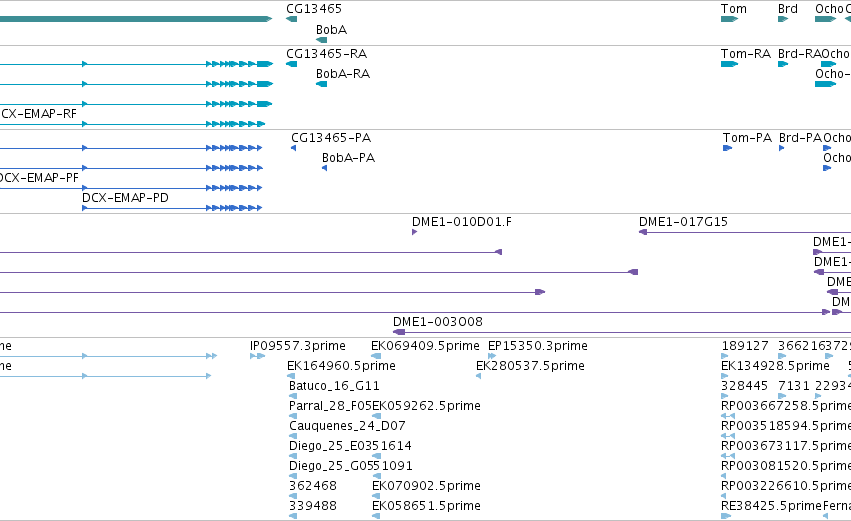Click the 7131 label
The width and height of the screenshot is (851, 521).
(793, 386)
